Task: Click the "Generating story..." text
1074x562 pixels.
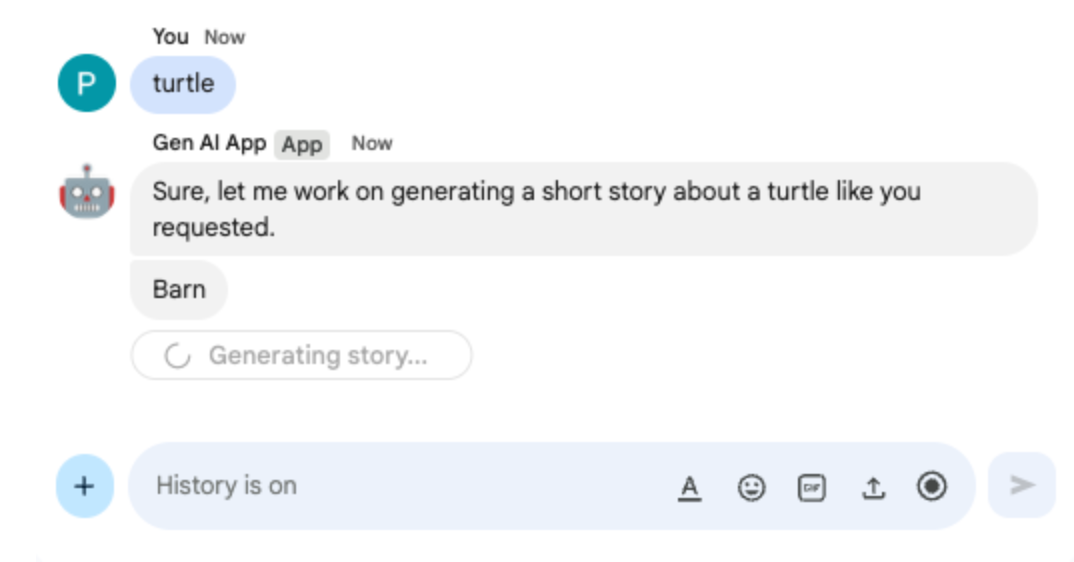Action: click(318, 356)
